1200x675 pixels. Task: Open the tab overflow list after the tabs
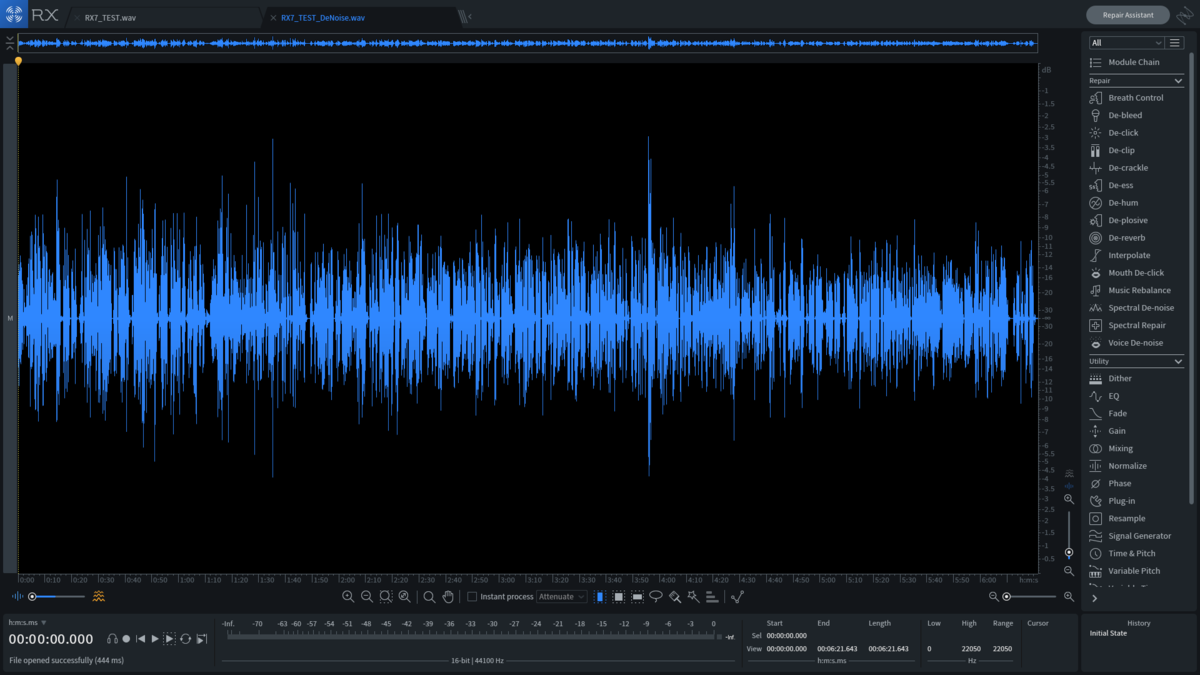pos(464,16)
